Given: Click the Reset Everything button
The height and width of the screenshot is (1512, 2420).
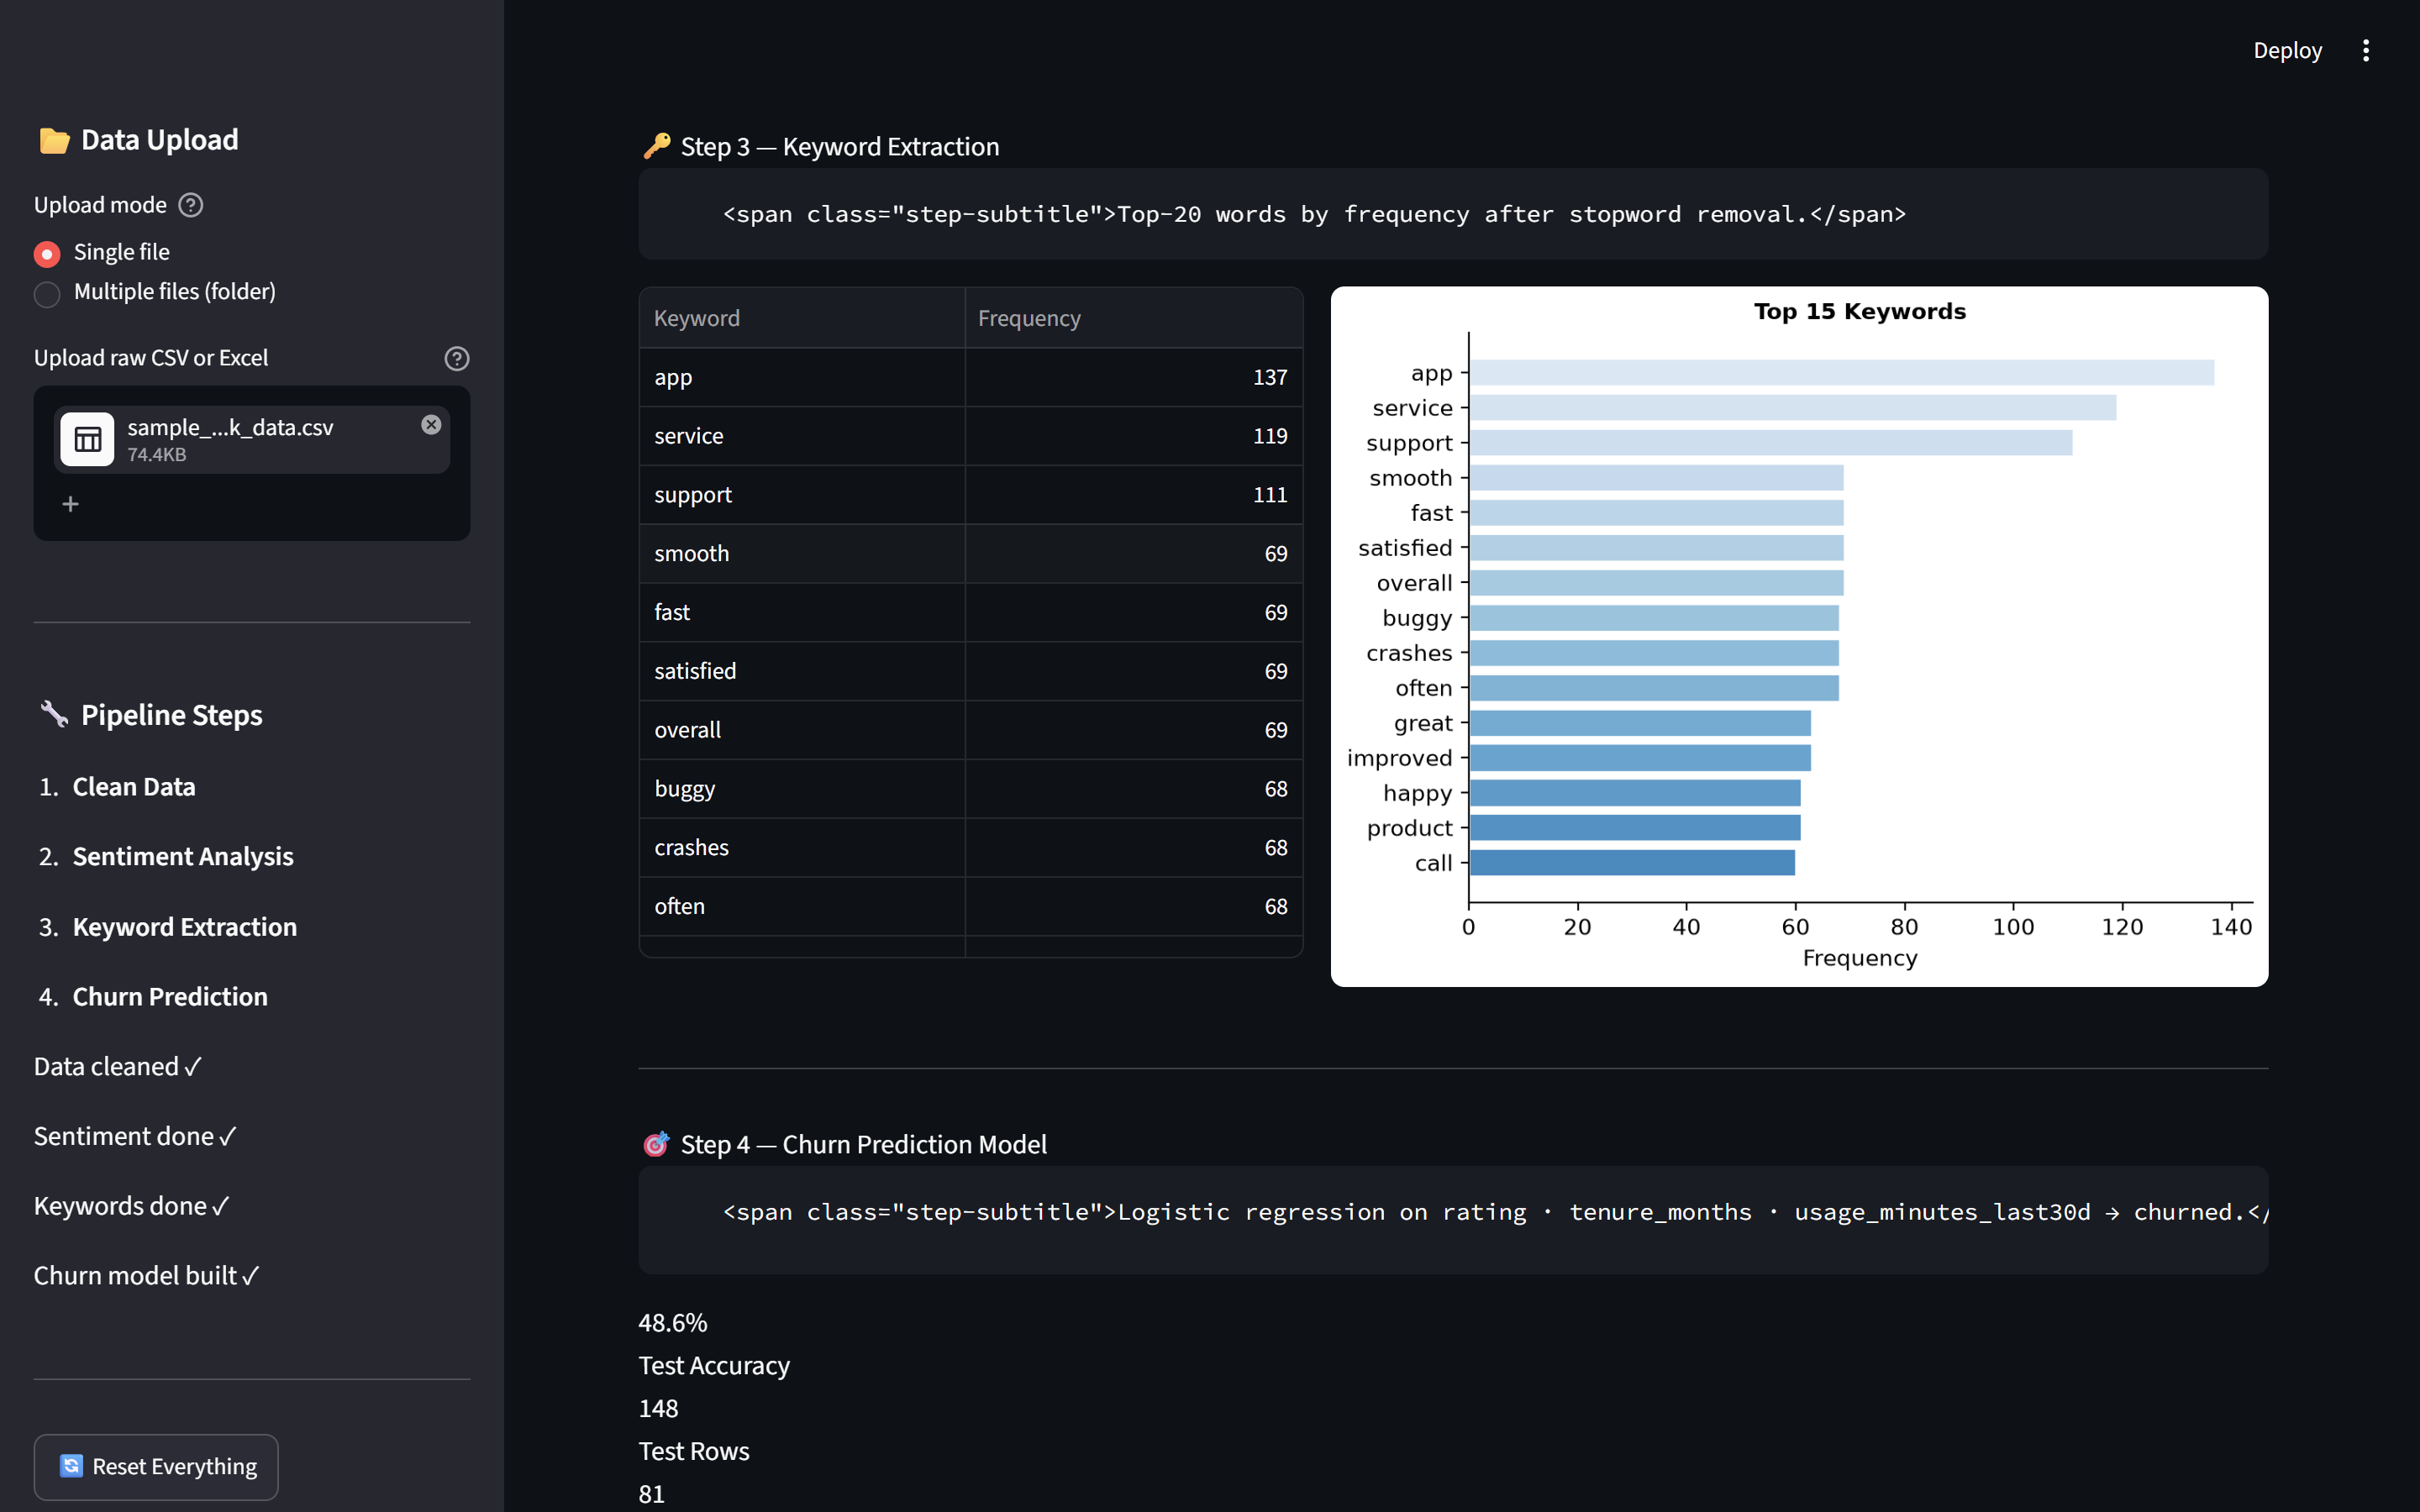Looking at the screenshot, I should pos(156,1467).
